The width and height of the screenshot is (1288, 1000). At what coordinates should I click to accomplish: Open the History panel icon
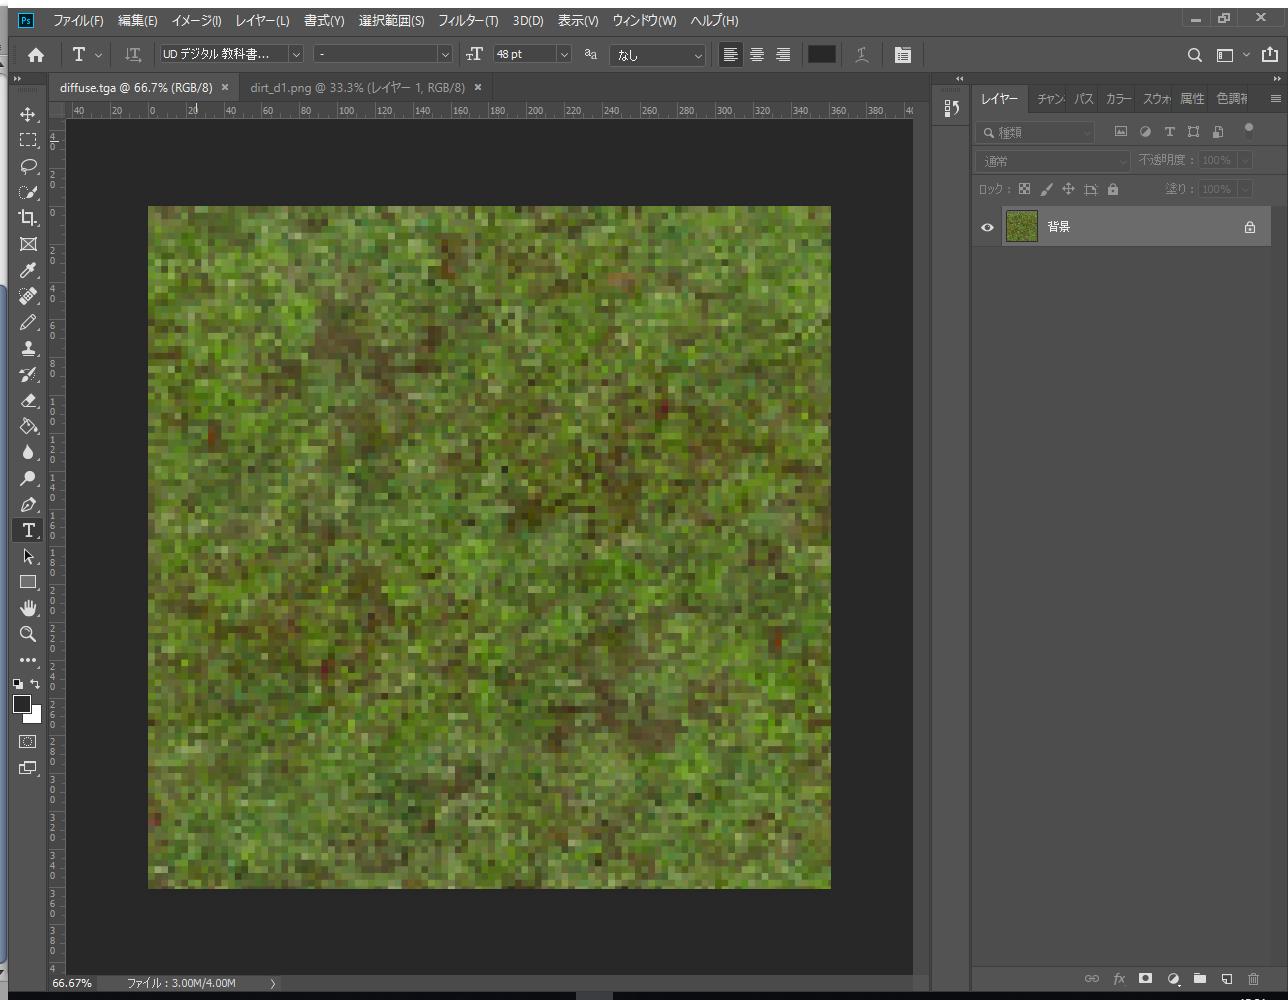(x=951, y=108)
